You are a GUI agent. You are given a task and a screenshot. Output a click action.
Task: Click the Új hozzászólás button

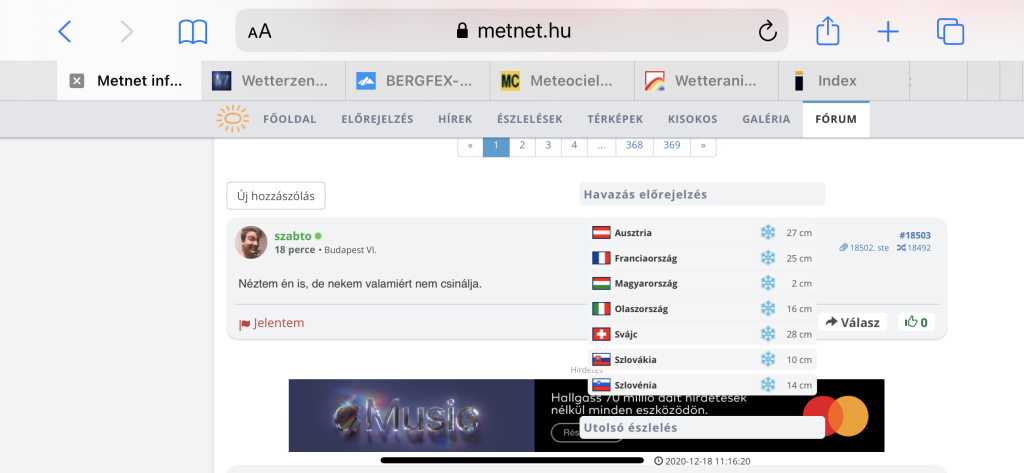click(x=276, y=196)
